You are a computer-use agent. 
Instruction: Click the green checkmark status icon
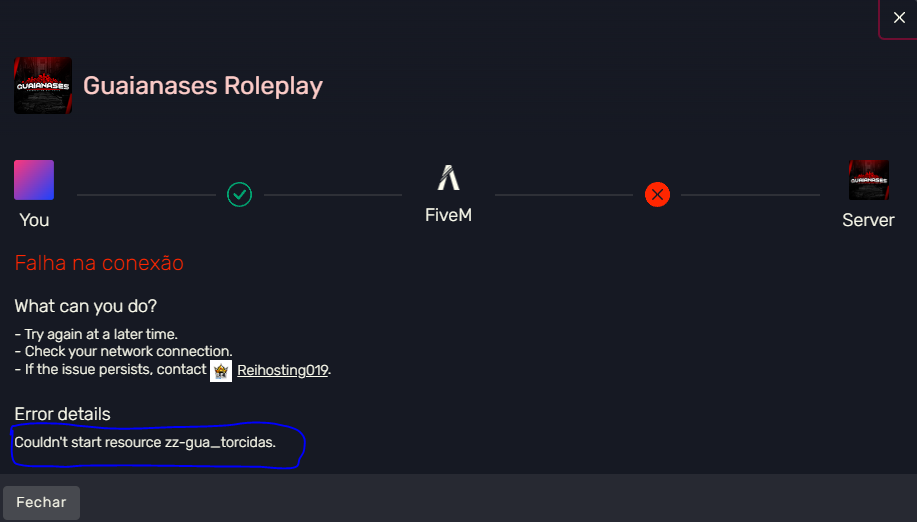239,194
